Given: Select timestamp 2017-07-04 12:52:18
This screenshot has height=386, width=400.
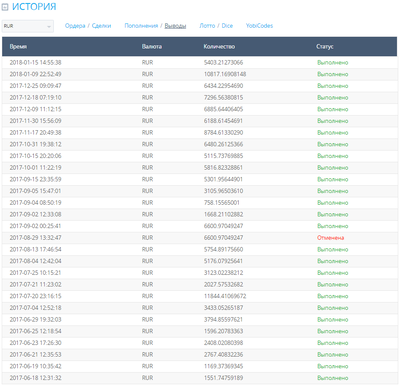Looking at the screenshot, I should tap(35, 308).
